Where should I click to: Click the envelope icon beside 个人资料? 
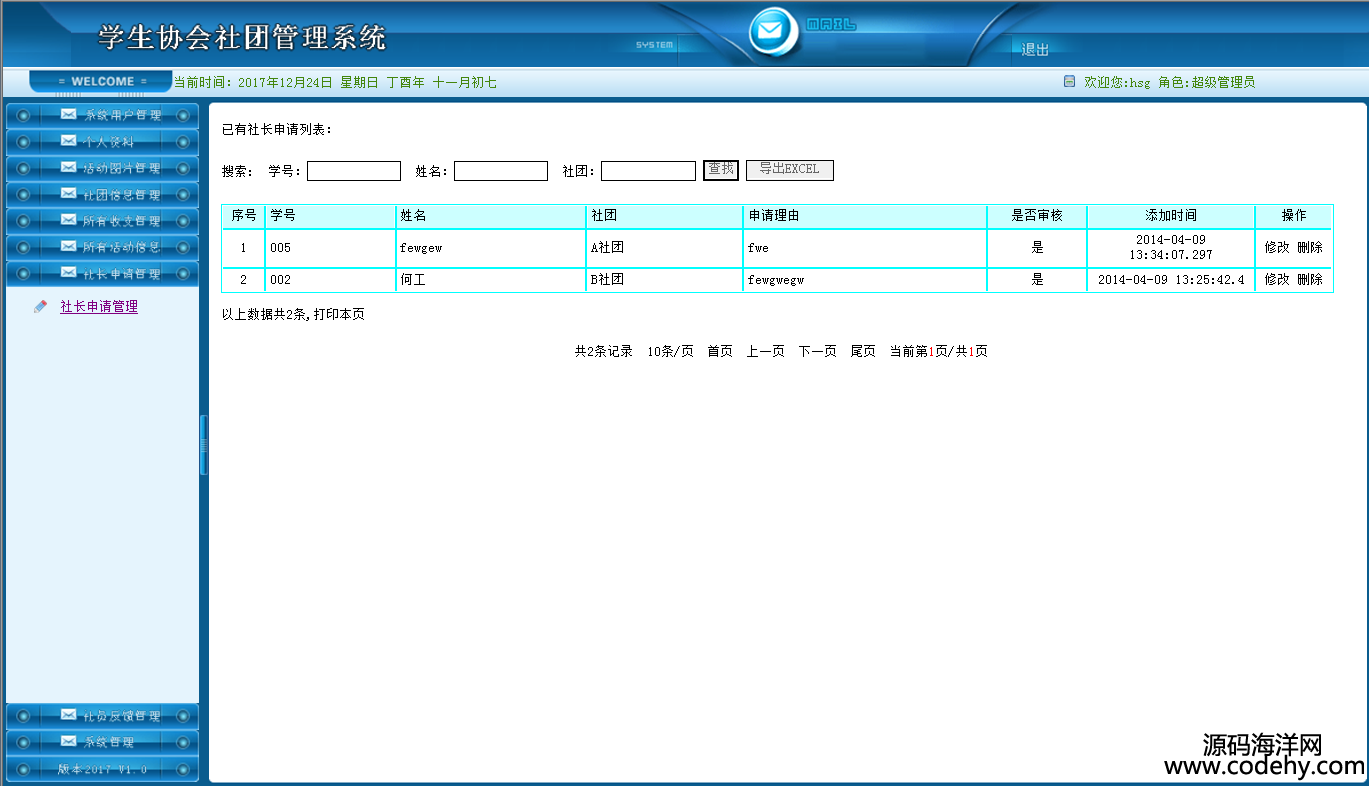point(68,141)
